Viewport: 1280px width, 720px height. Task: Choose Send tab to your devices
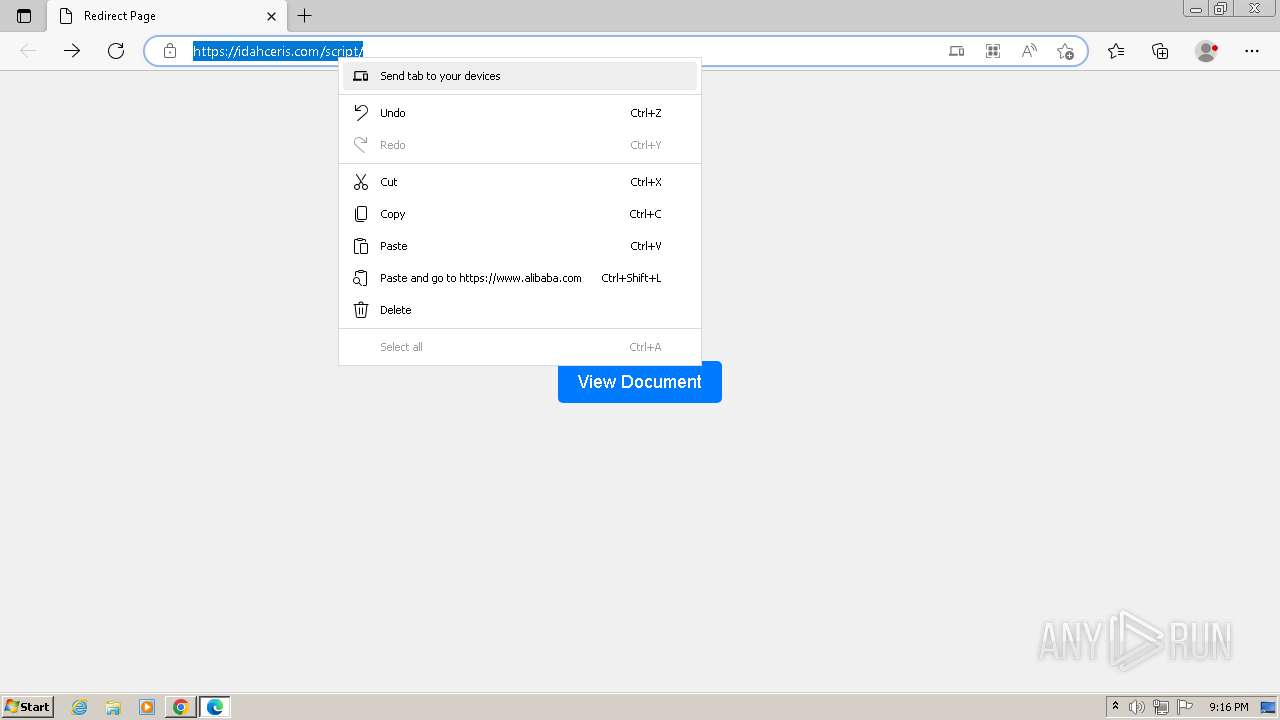click(520, 76)
